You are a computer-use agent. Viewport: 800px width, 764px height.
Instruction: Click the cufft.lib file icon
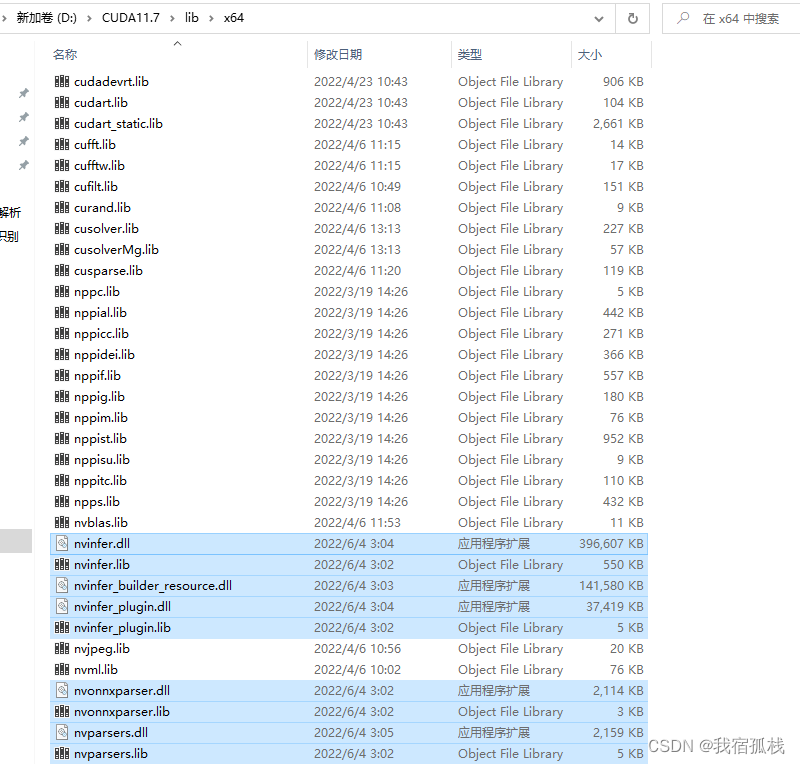[62, 144]
